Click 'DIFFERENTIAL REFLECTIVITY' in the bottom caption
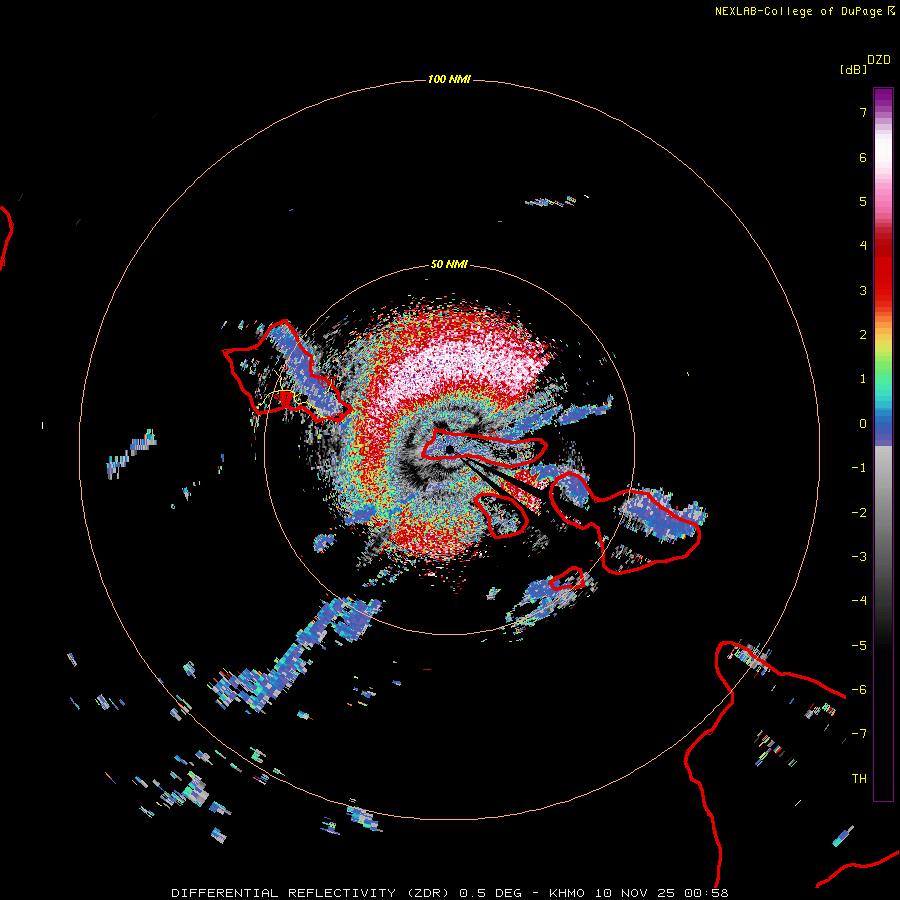The width and height of the screenshot is (900, 900). click(x=284, y=893)
